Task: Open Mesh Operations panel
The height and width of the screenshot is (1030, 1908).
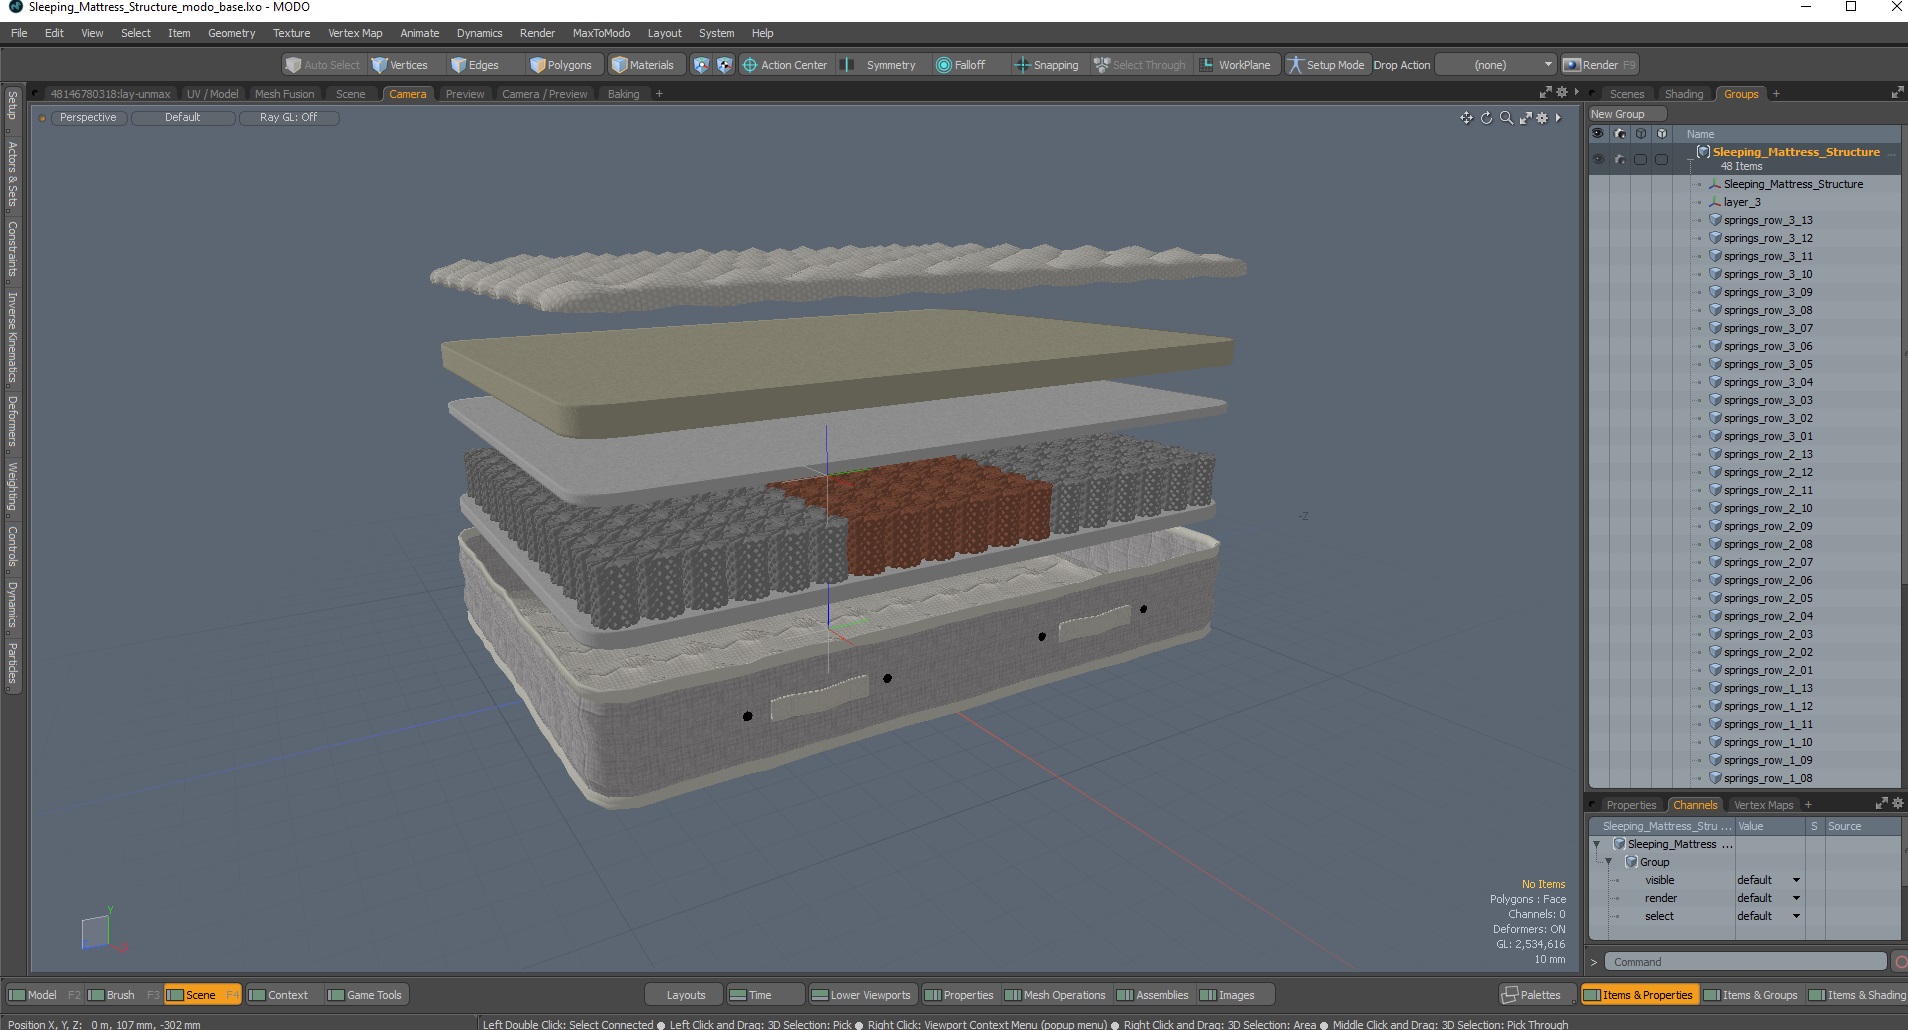Action: (1056, 995)
